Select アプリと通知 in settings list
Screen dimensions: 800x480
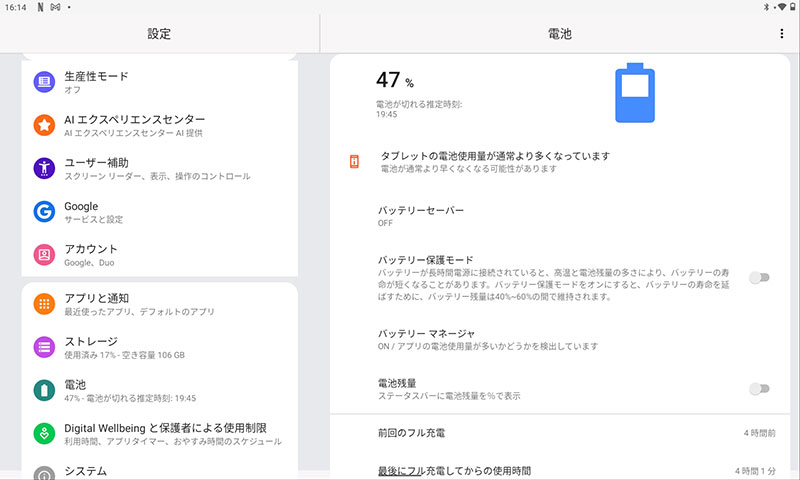click(160, 304)
